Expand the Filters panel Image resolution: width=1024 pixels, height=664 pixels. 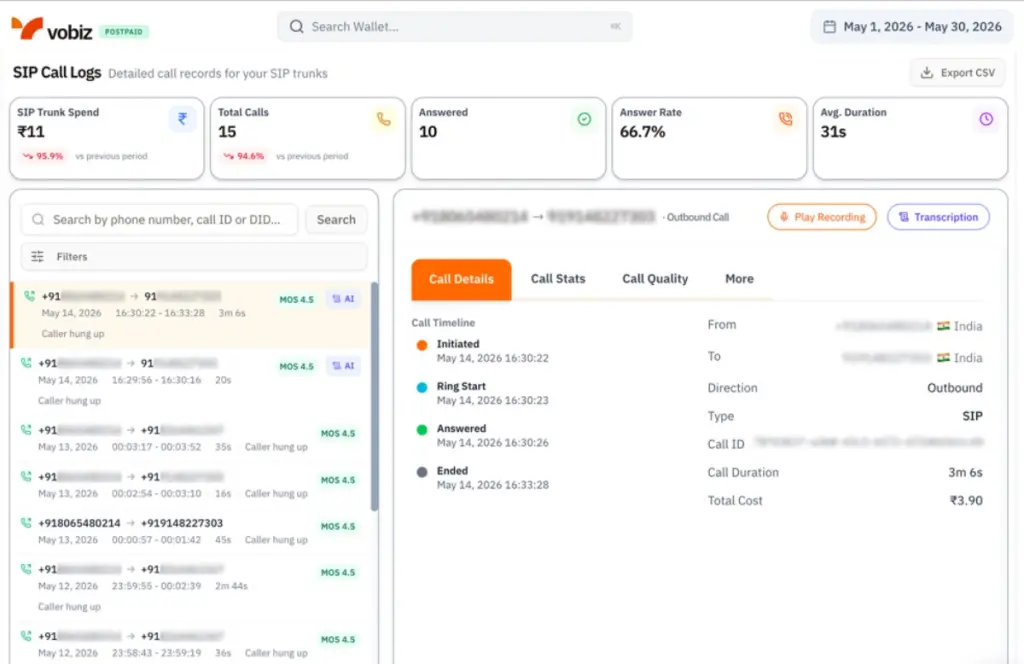click(x=194, y=257)
